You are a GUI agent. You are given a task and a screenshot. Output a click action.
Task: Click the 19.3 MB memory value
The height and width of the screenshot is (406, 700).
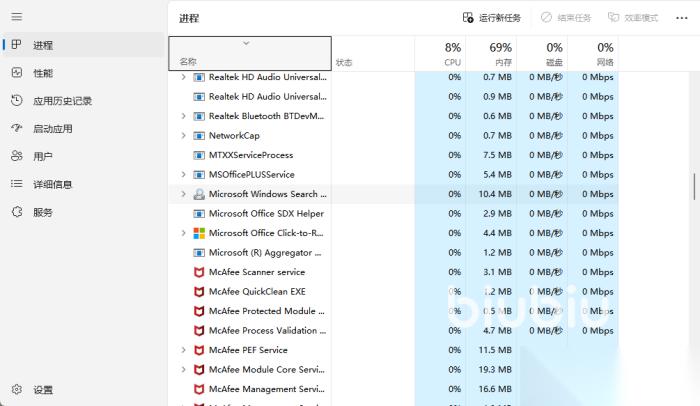click(495, 369)
